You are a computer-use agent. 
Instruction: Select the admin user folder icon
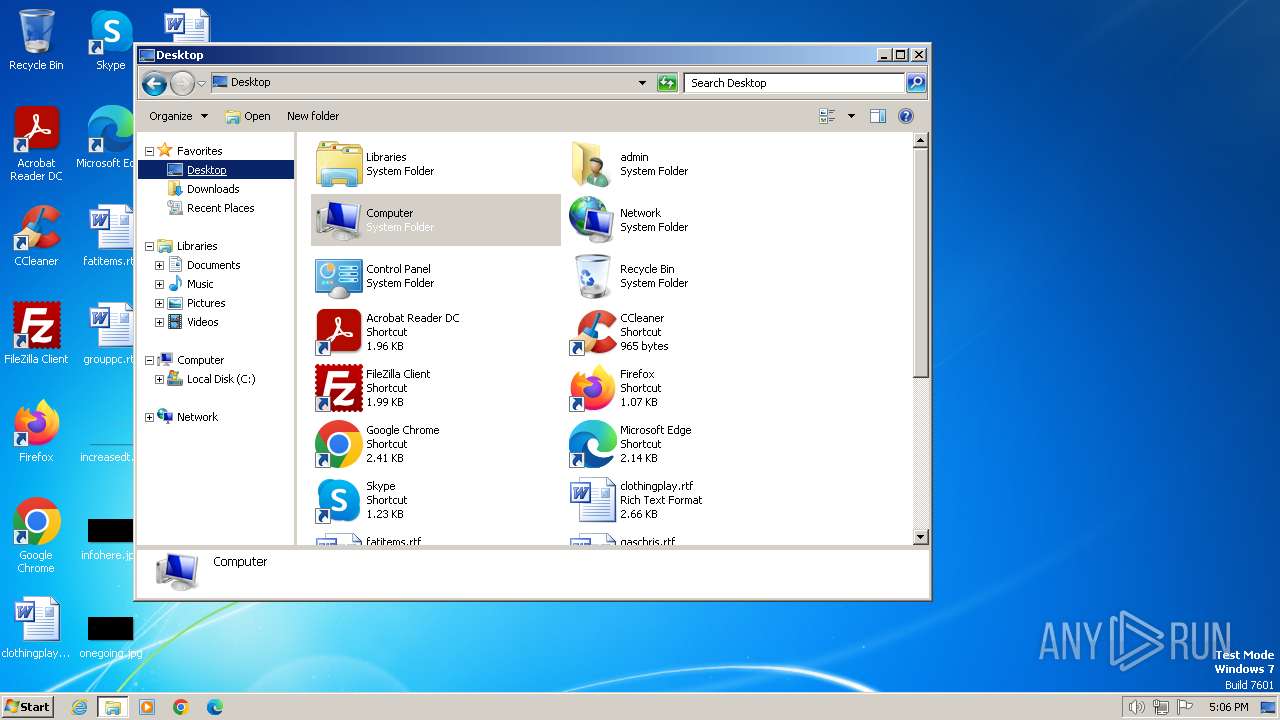point(592,164)
